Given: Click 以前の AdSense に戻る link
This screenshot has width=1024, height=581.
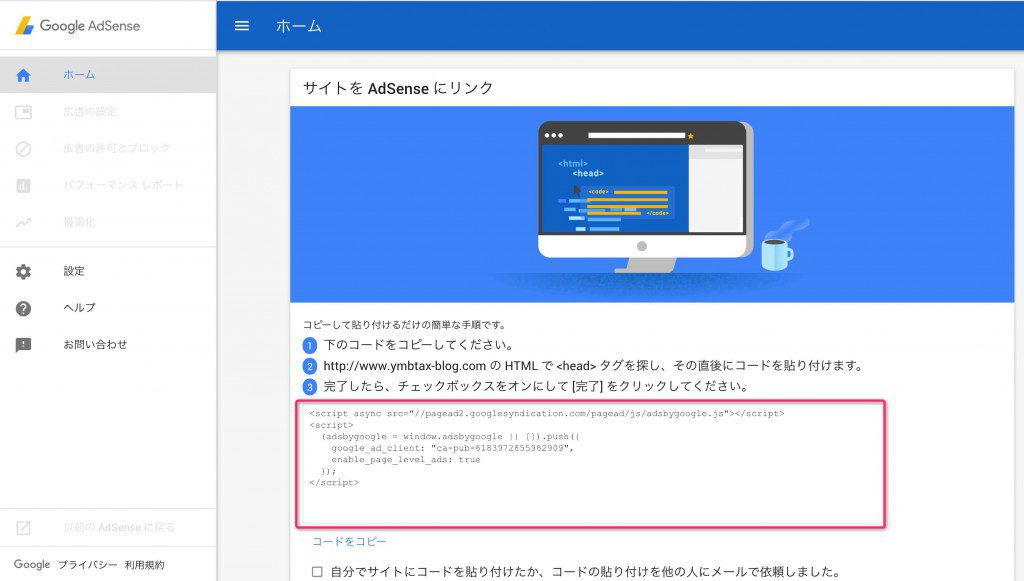Looking at the screenshot, I should tap(119, 527).
